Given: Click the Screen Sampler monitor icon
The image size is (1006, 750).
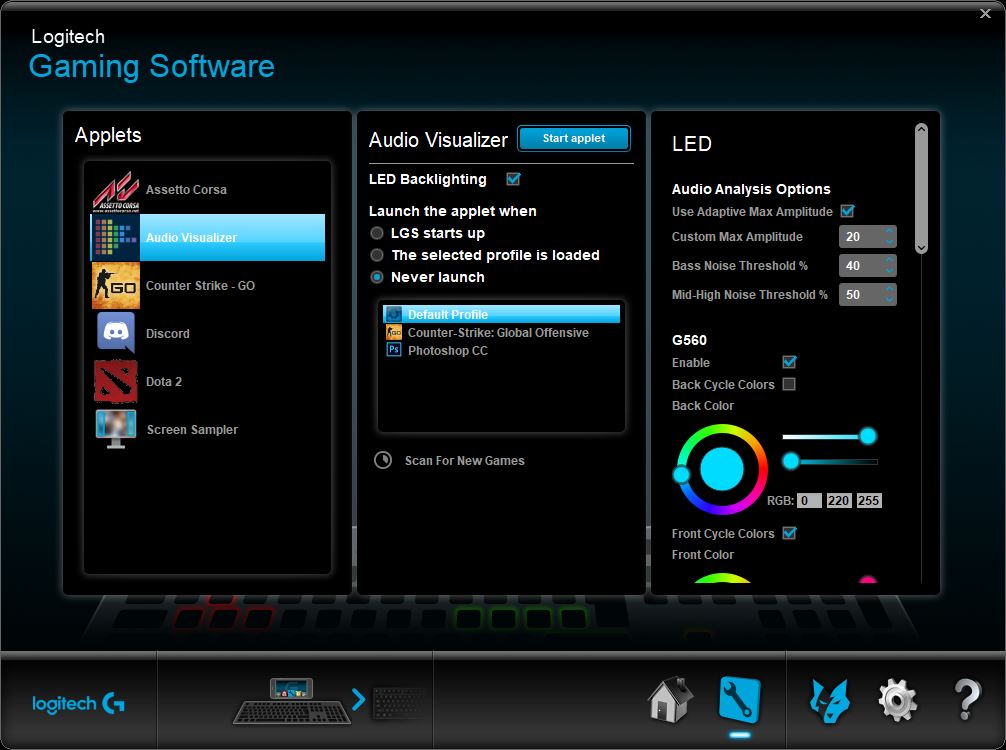Looking at the screenshot, I should (115, 429).
